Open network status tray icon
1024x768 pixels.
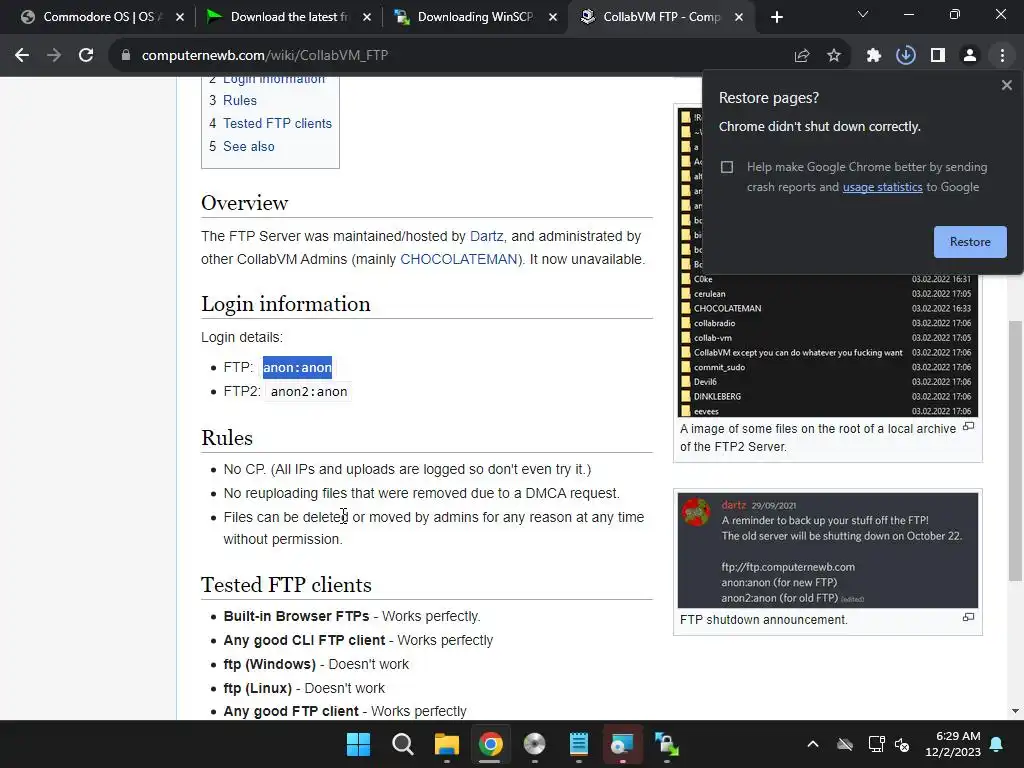pyautogui.click(x=876, y=744)
